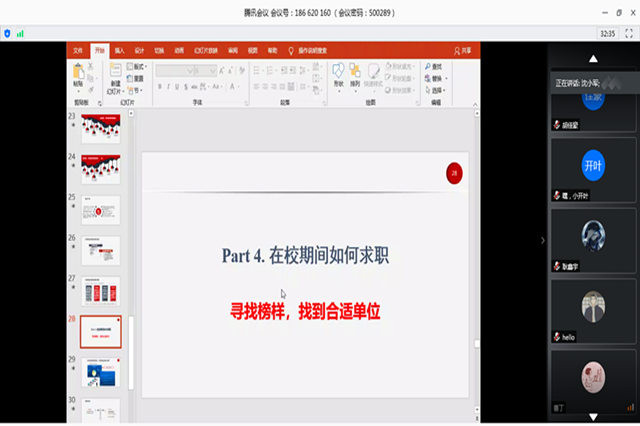Viewport: 640px width, 426px height.
Task: Click the Find icon in the editing group
Action: 437,67
